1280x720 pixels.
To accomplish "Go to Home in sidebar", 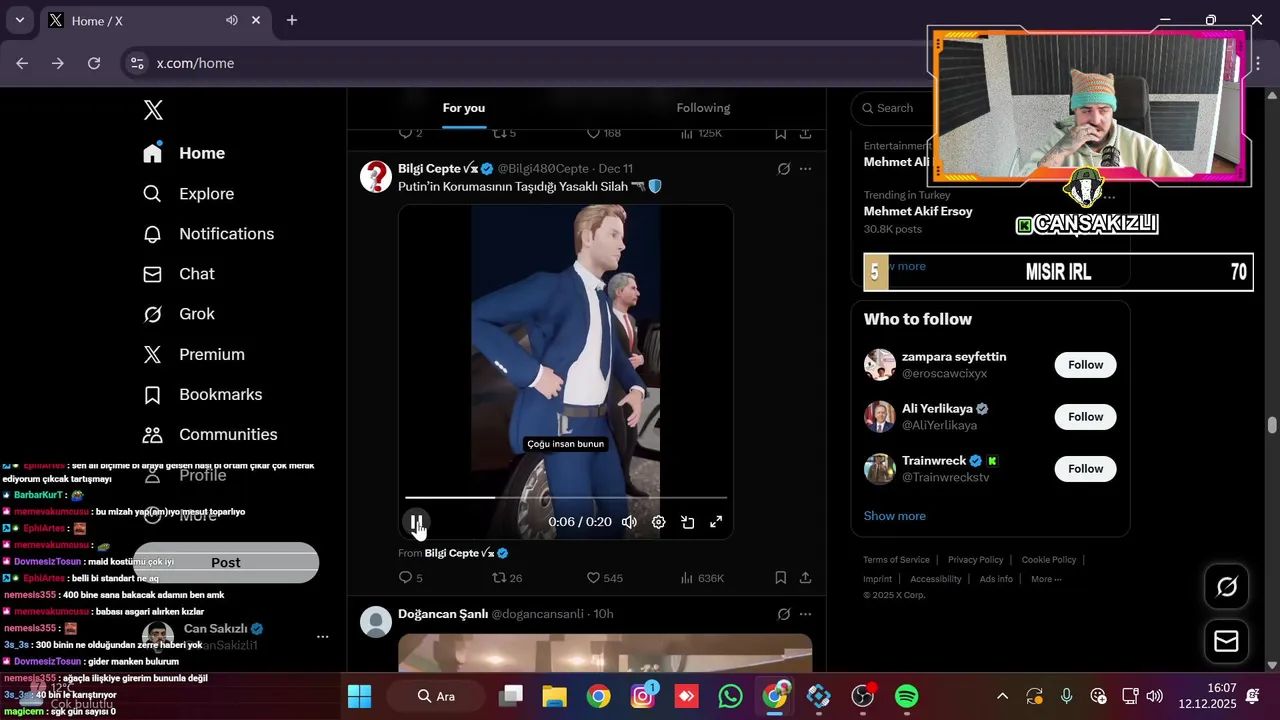I will click(x=184, y=153).
